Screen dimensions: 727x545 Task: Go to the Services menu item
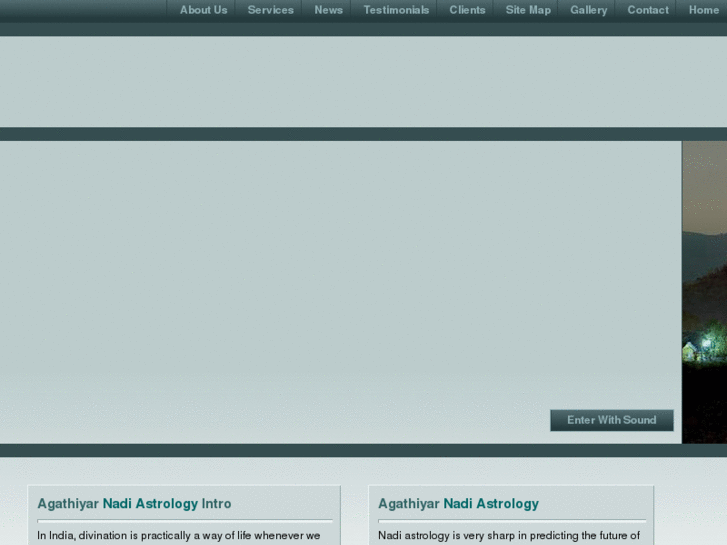click(x=270, y=10)
